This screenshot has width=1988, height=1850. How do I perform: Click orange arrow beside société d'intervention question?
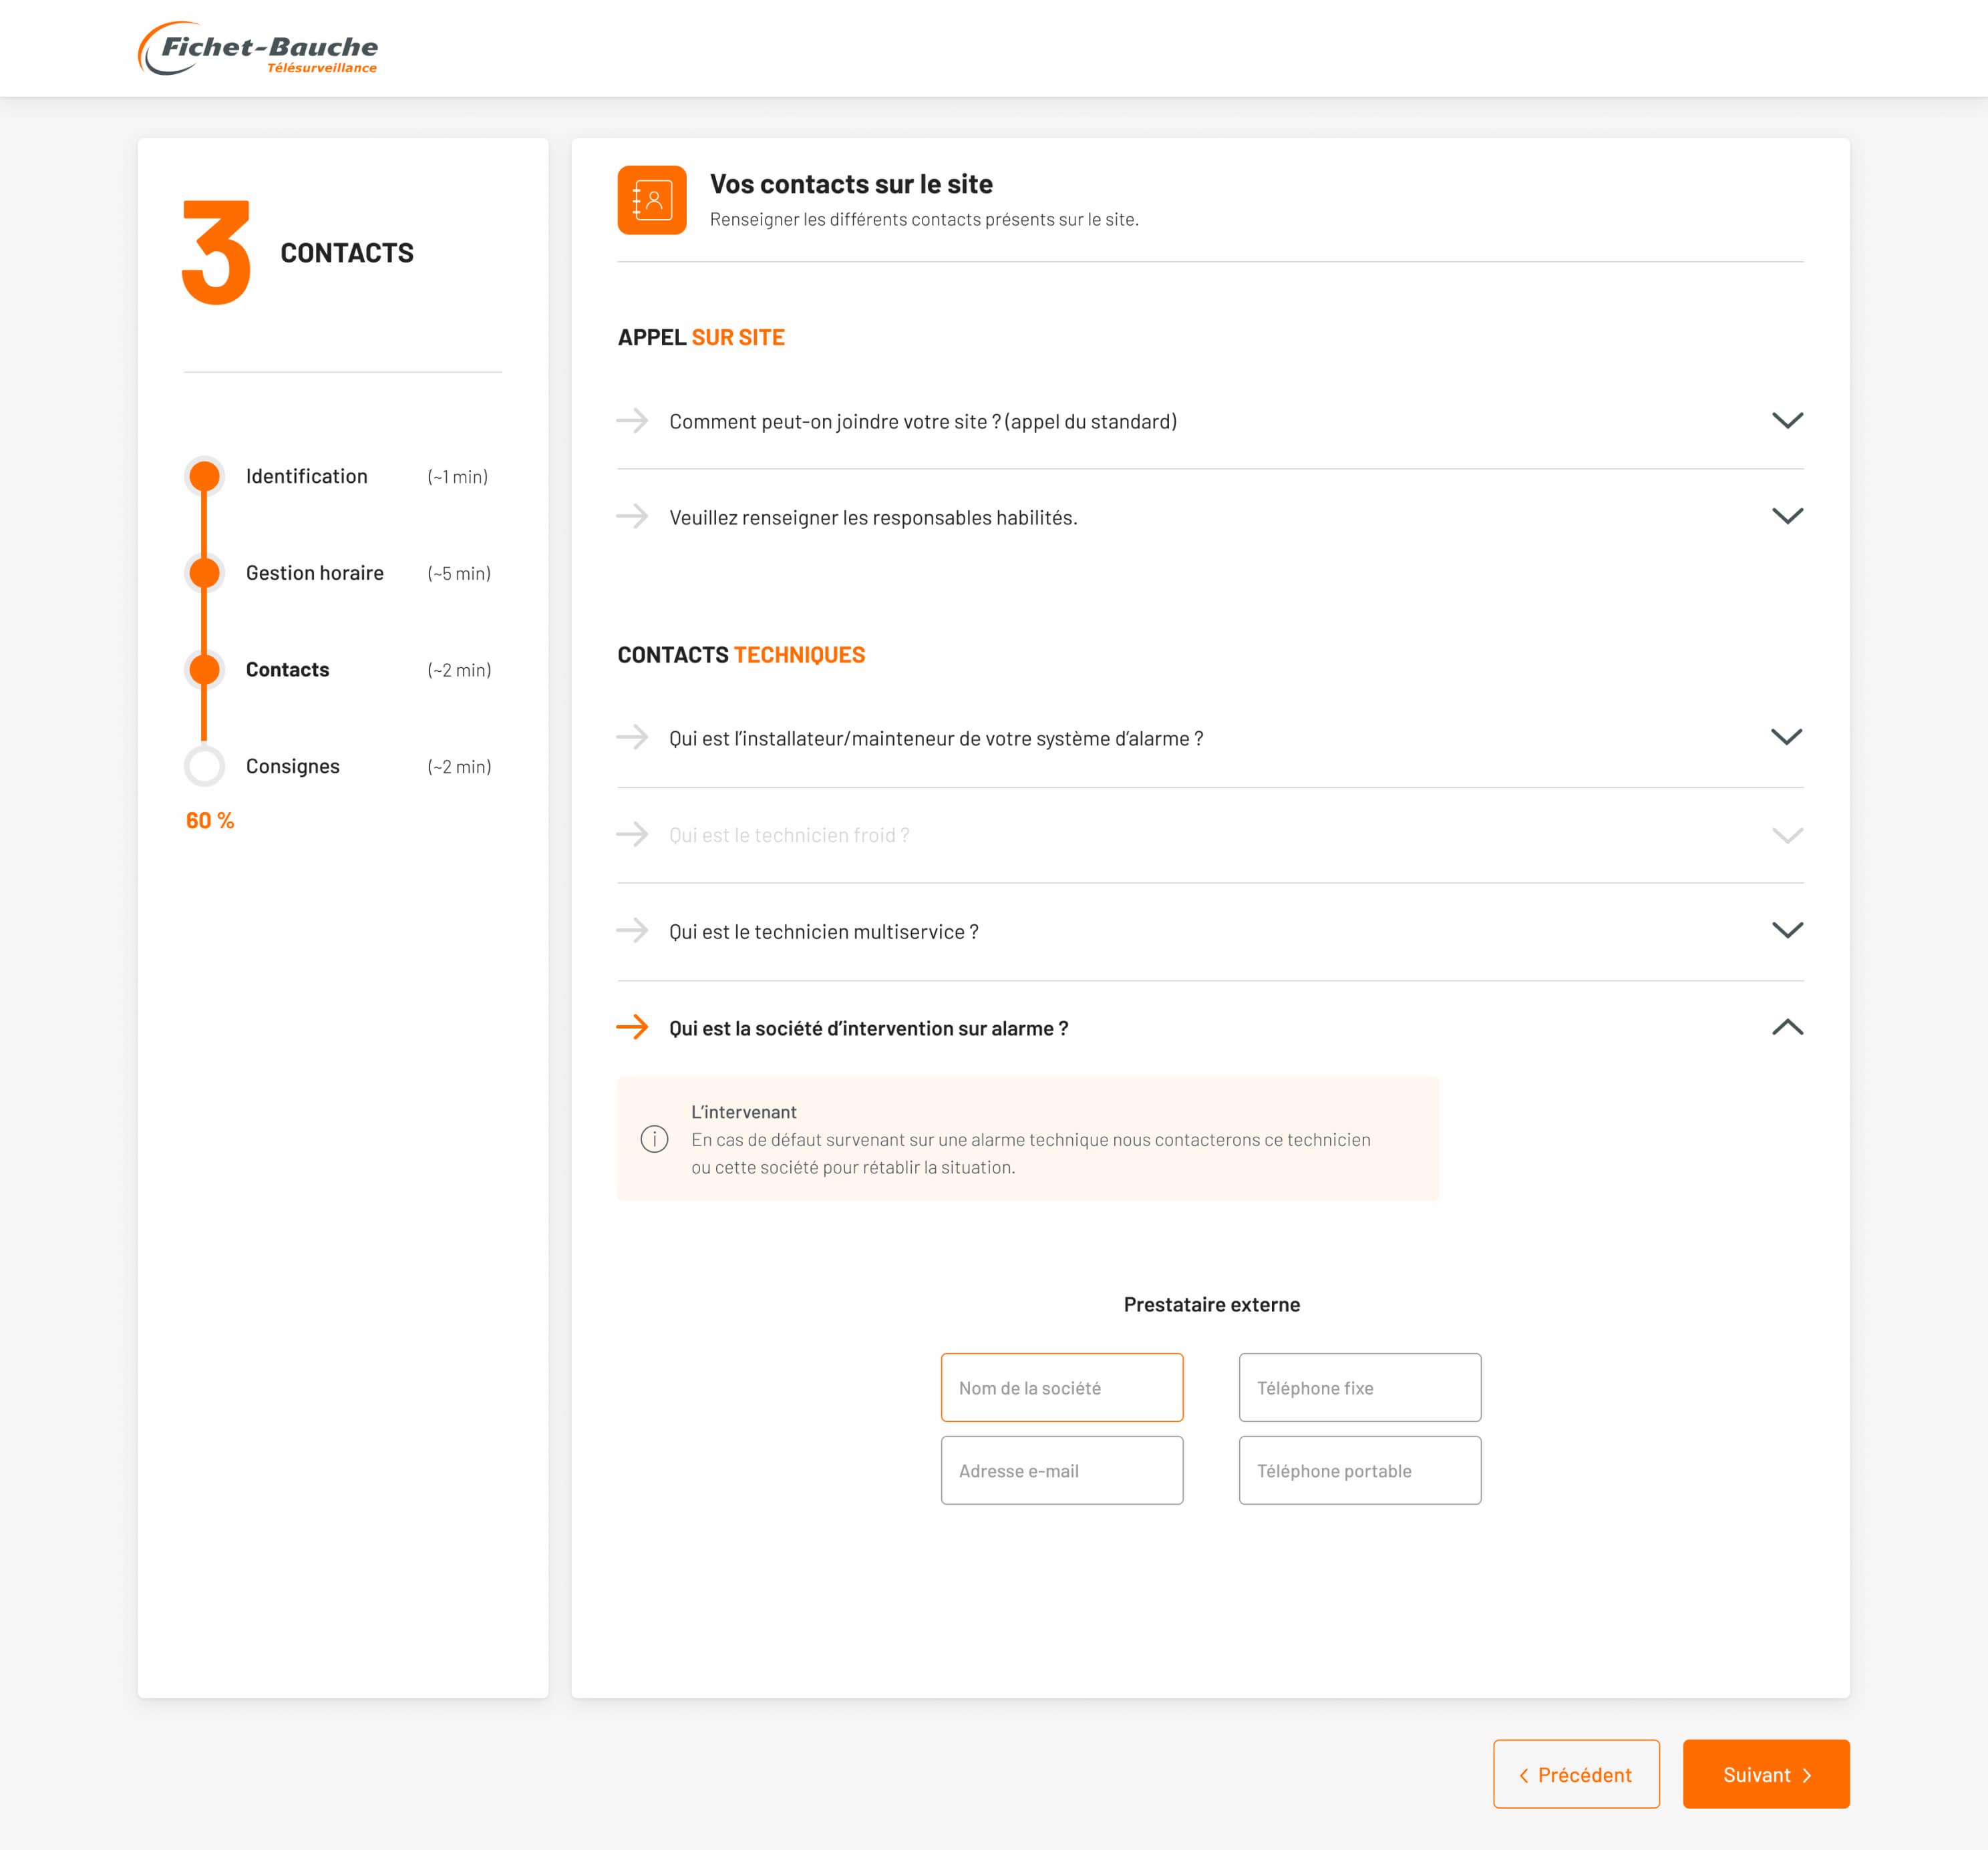coord(632,1027)
